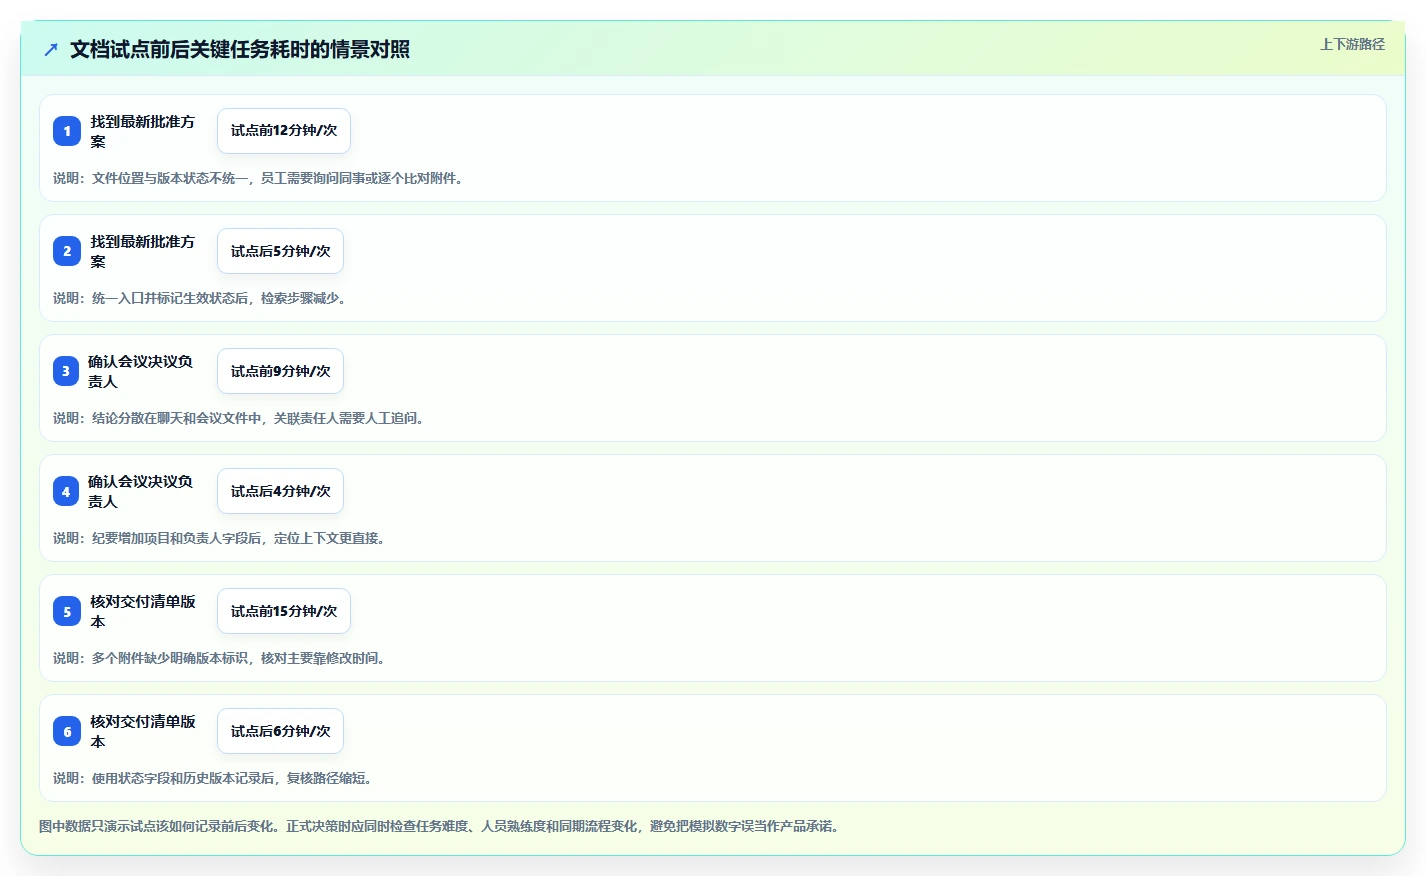The width and height of the screenshot is (1426, 876).
Task: Click 找到最新批准方案 label in step 1
Action: pyautogui.click(x=143, y=131)
